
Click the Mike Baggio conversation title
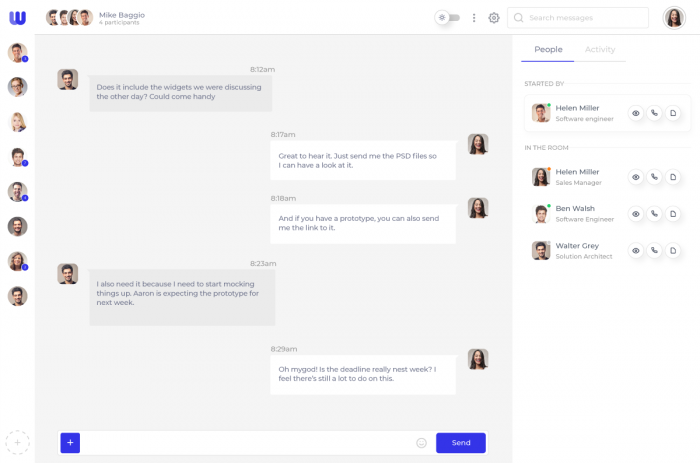tap(122, 15)
